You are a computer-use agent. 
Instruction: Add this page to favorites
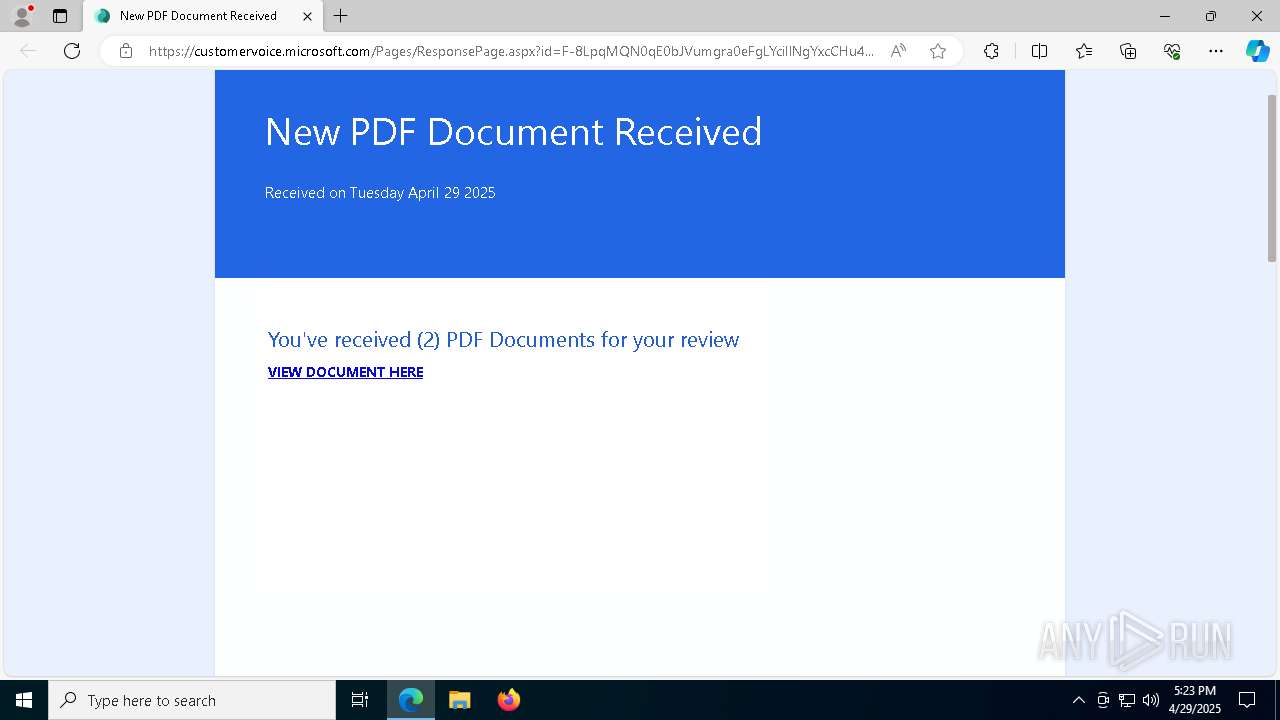coord(938,51)
